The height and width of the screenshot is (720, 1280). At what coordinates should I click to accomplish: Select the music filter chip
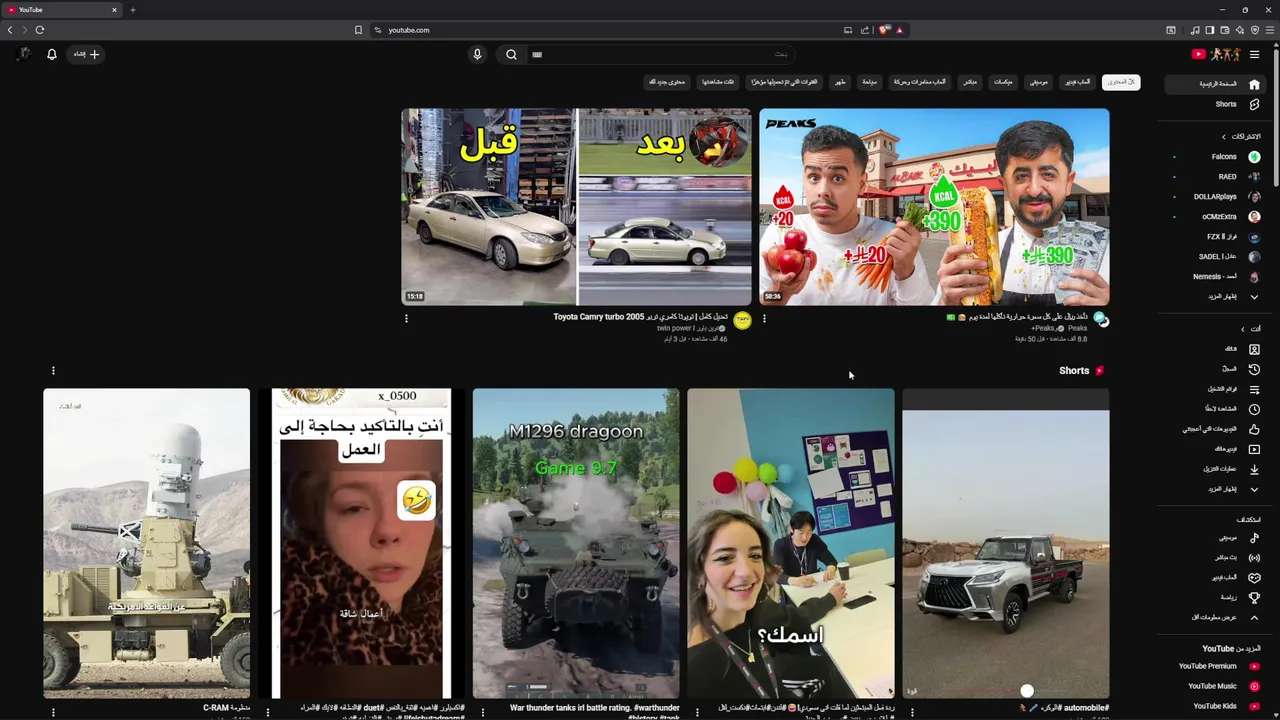click(x=1039, y=82)
